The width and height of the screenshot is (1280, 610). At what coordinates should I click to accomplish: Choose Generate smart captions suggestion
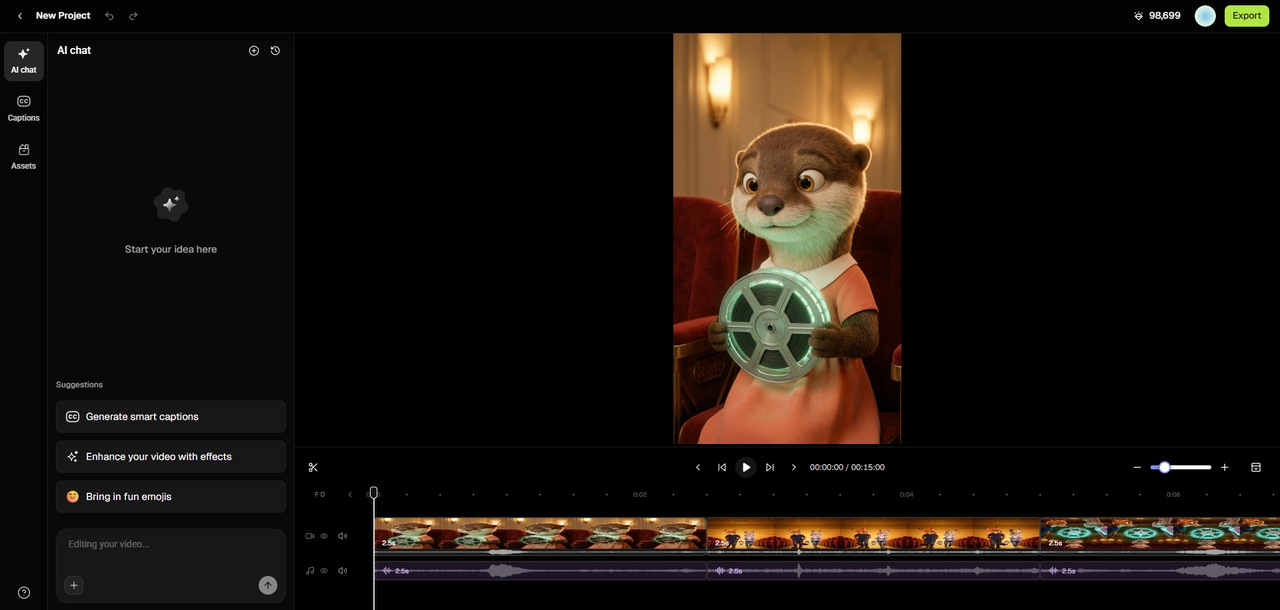[171, 417]
